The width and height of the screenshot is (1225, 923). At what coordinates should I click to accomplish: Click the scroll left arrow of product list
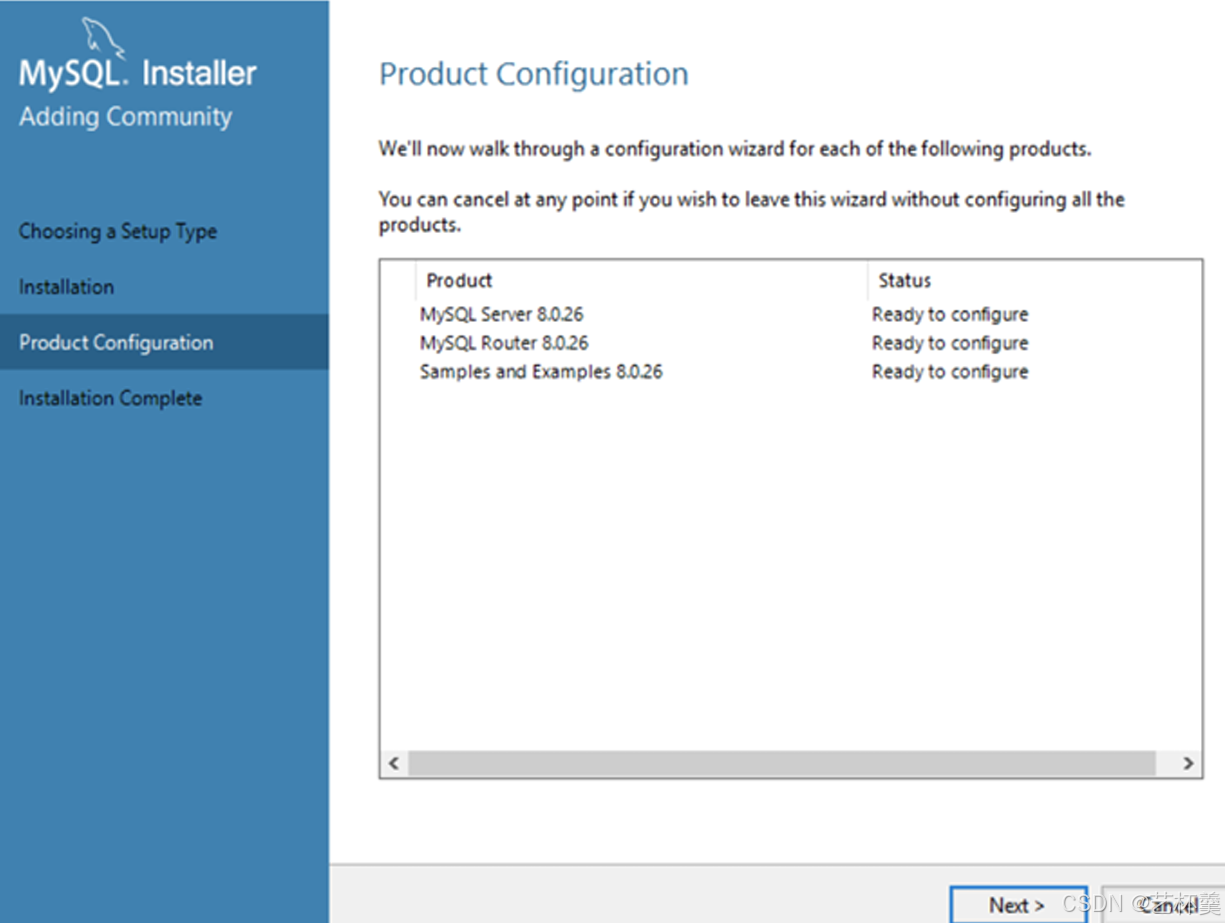tap(394, 763)
